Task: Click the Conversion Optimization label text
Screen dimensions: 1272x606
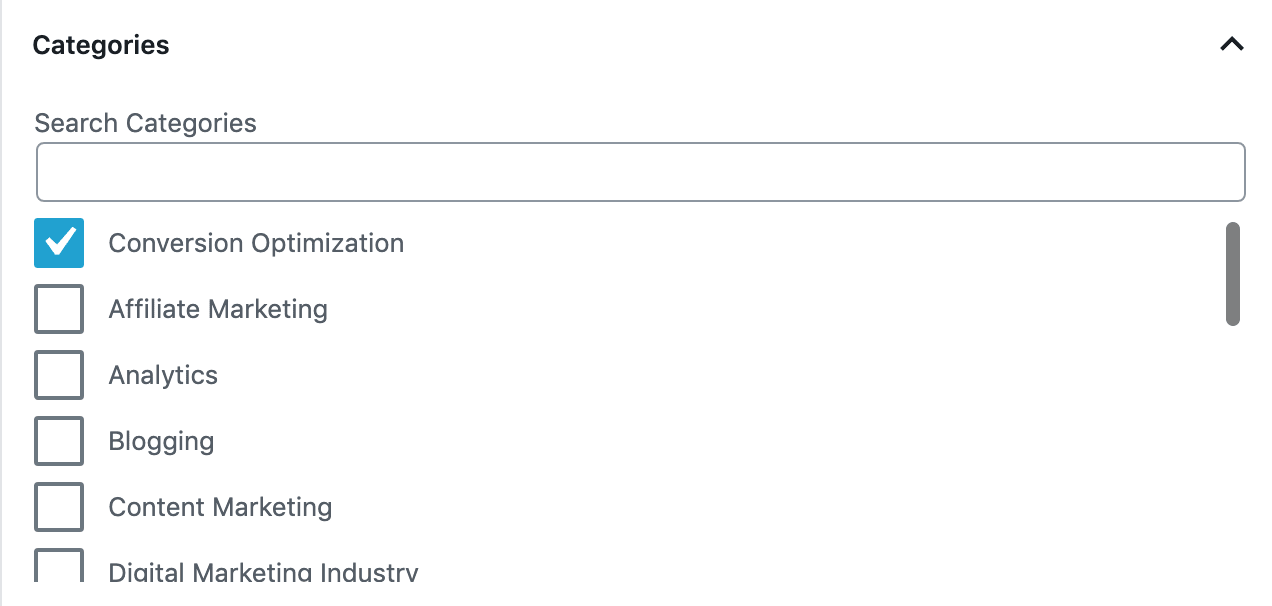Action: 256,243
